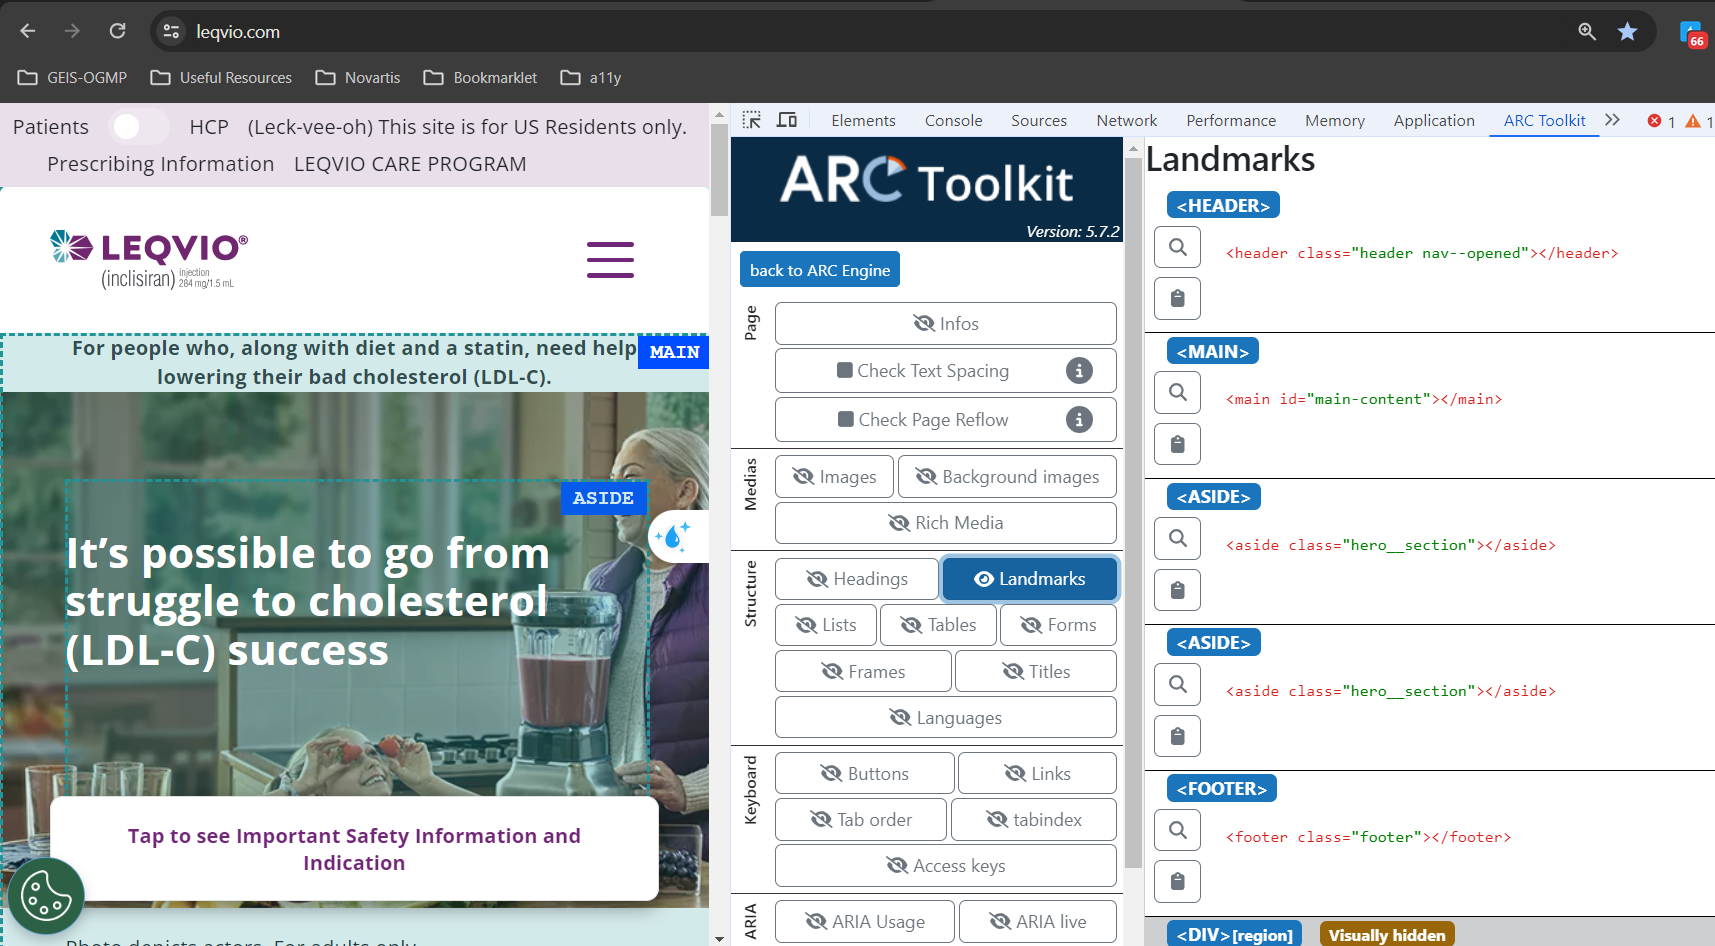Open the hamburger menu on LEQVIO site
The image size is (1715, 946).
(610, 260)
